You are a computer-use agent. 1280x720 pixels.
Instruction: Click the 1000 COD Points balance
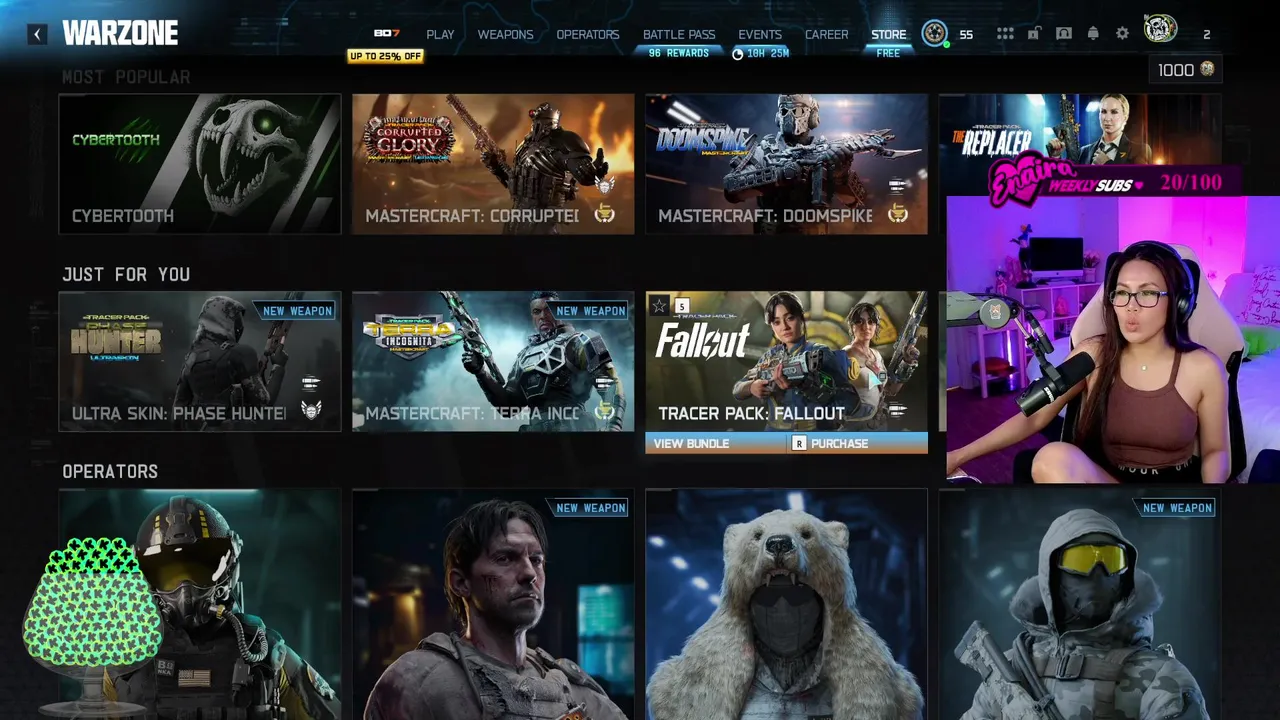(1186, 70)
